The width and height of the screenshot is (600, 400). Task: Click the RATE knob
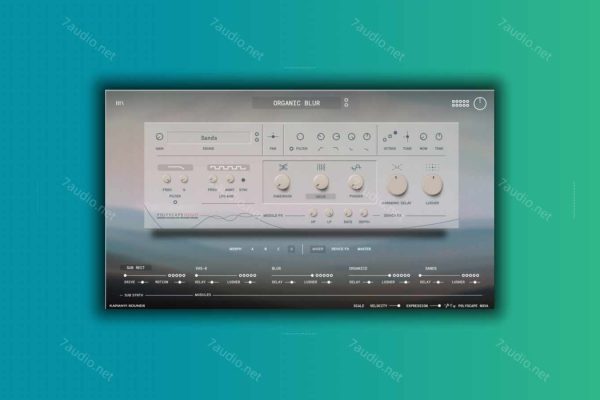(x=348, y=213)
